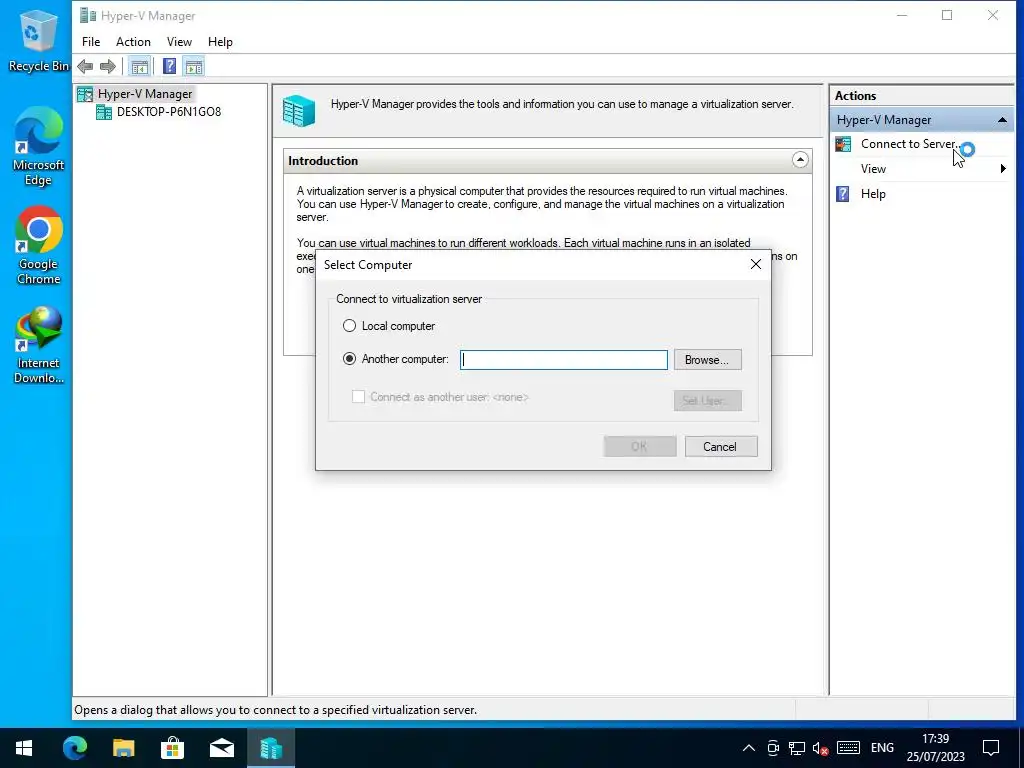Click the muted volume tray icon
The image size is (1024, 768).
click(820, 748)
